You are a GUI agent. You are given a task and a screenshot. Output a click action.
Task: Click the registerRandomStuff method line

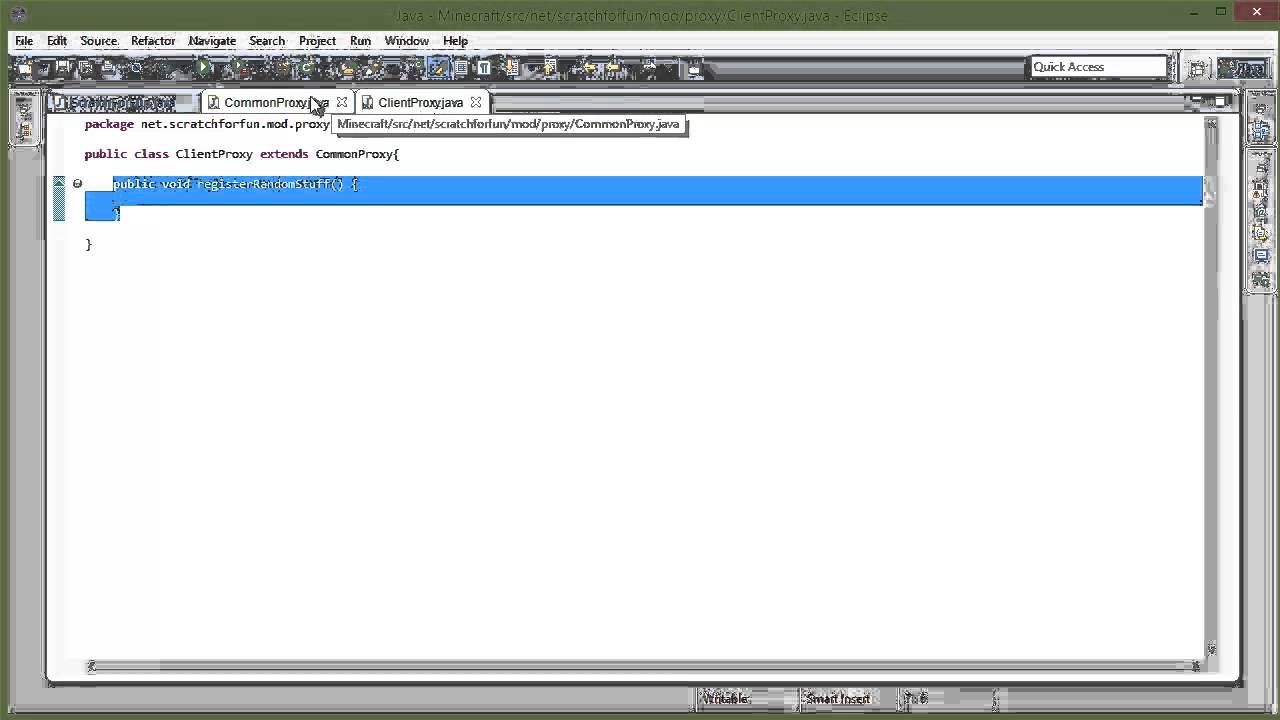tap(235, 184)
